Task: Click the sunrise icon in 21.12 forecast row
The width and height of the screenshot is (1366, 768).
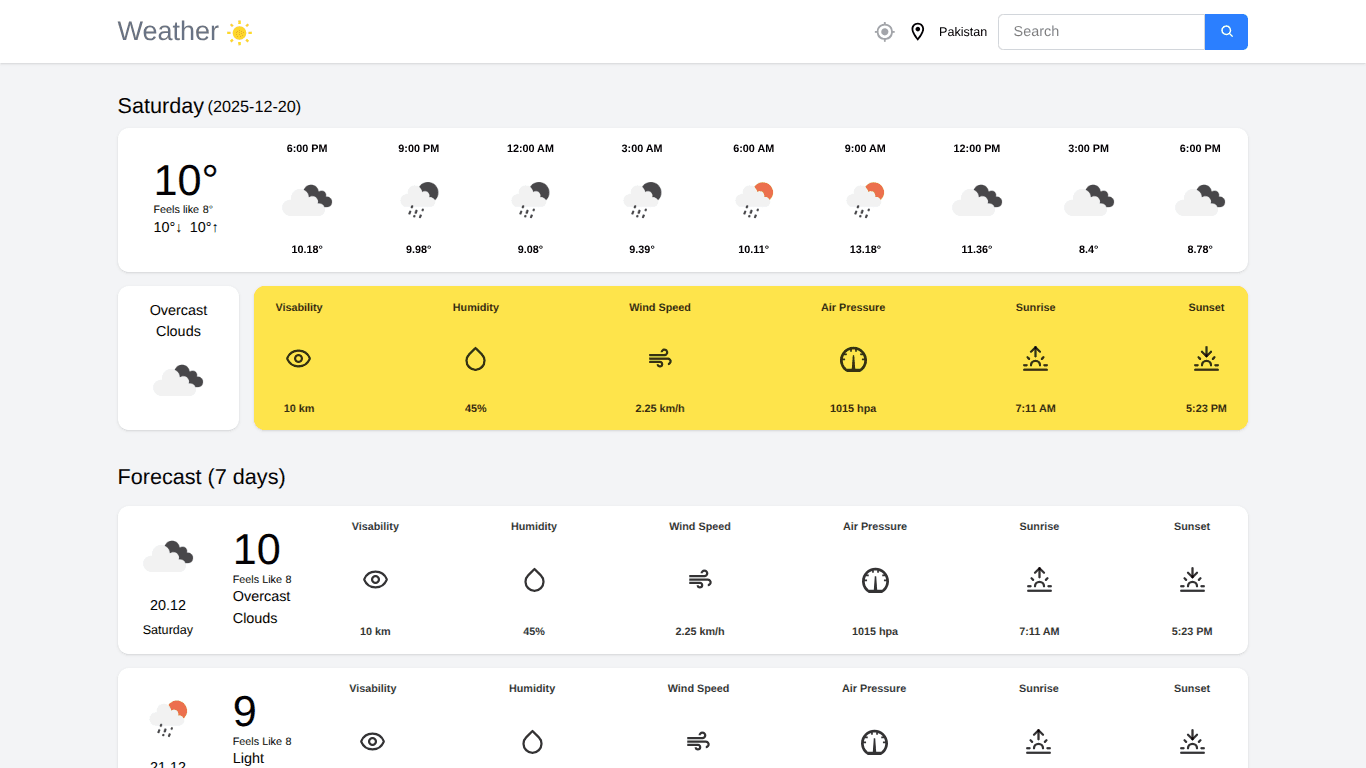Action: click(x=1039, y=742)
